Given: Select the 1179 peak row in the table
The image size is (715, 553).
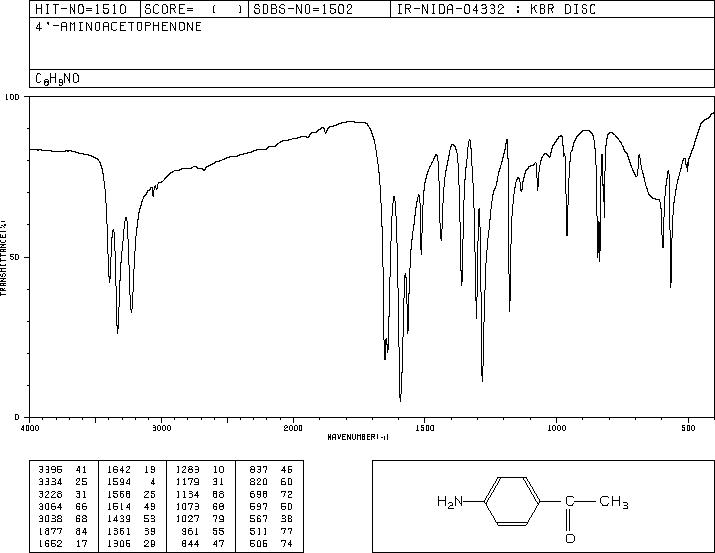Looking at the screenshot, I should pyautogui.click(x=200, y=482).
